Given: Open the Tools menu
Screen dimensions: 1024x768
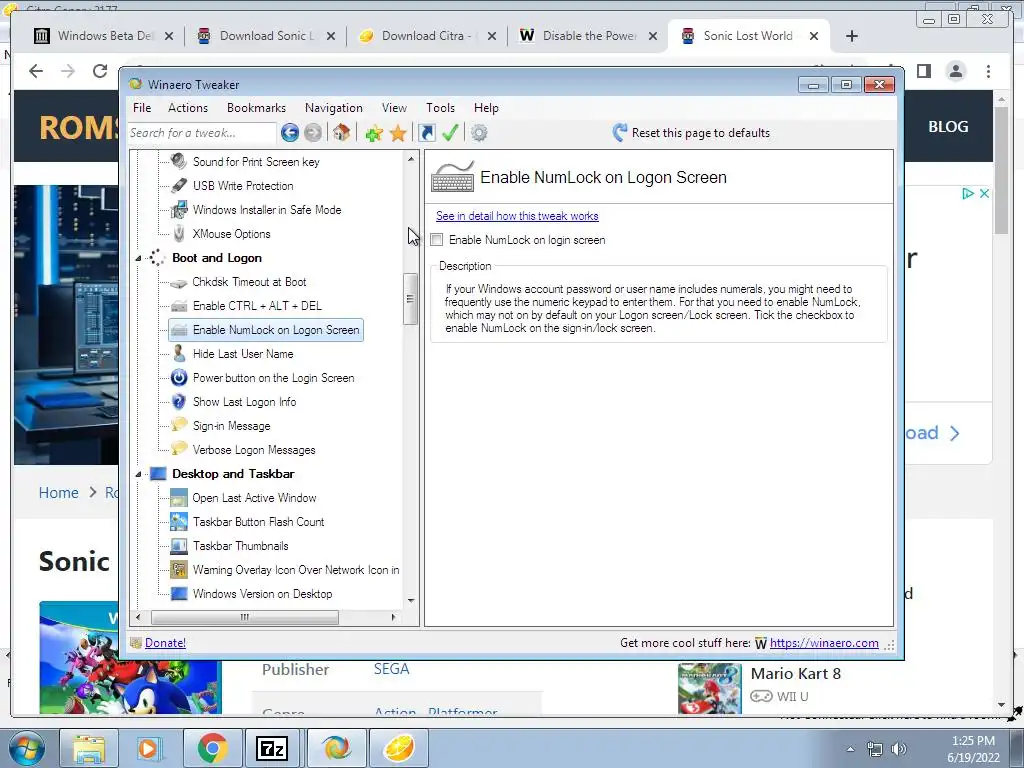Looking at the screenshot, I should pyautogui.click(x=440, y=108).
